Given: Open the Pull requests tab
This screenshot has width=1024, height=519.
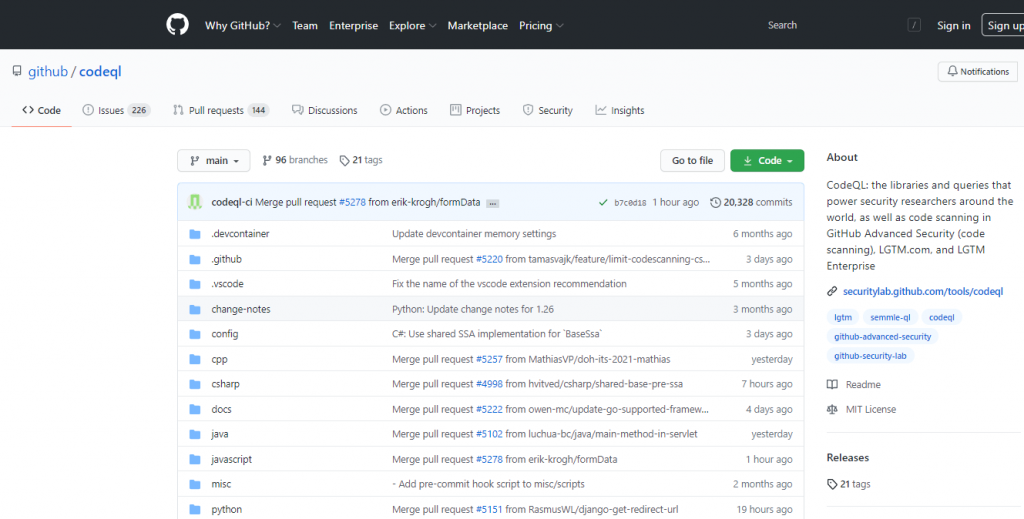Looking at the screenshot, I should (221, 110).
